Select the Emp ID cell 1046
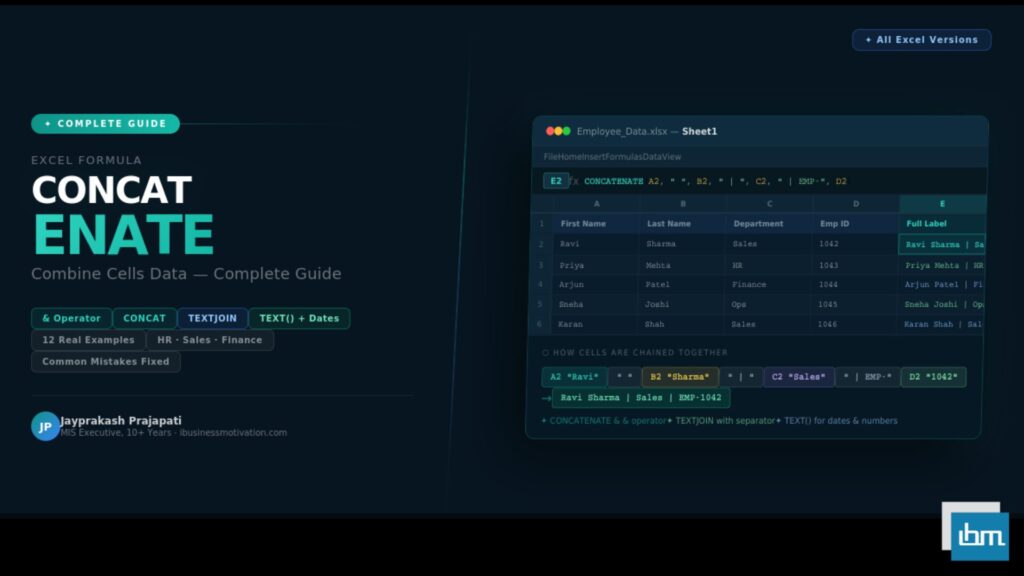Image resolution: width=1024 pixels, height=576 pixels. [856, 324]
